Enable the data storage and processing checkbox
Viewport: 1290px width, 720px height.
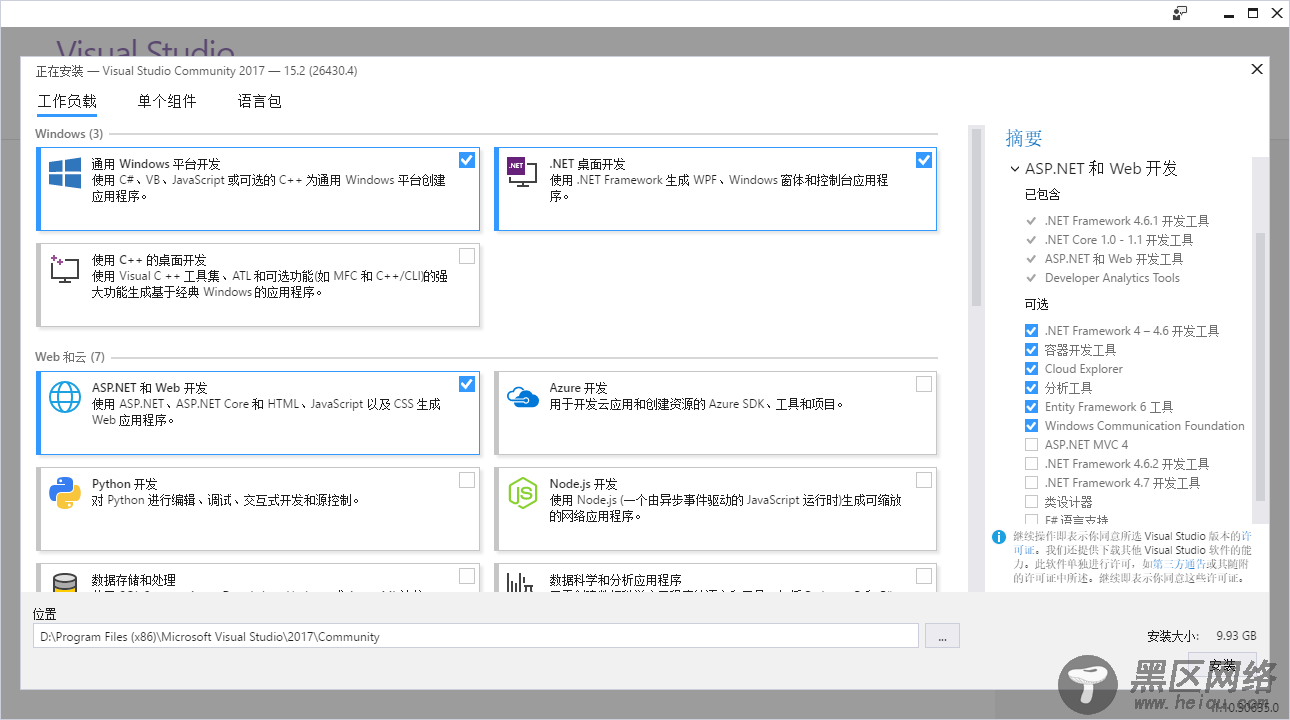[x=467, y=576]
